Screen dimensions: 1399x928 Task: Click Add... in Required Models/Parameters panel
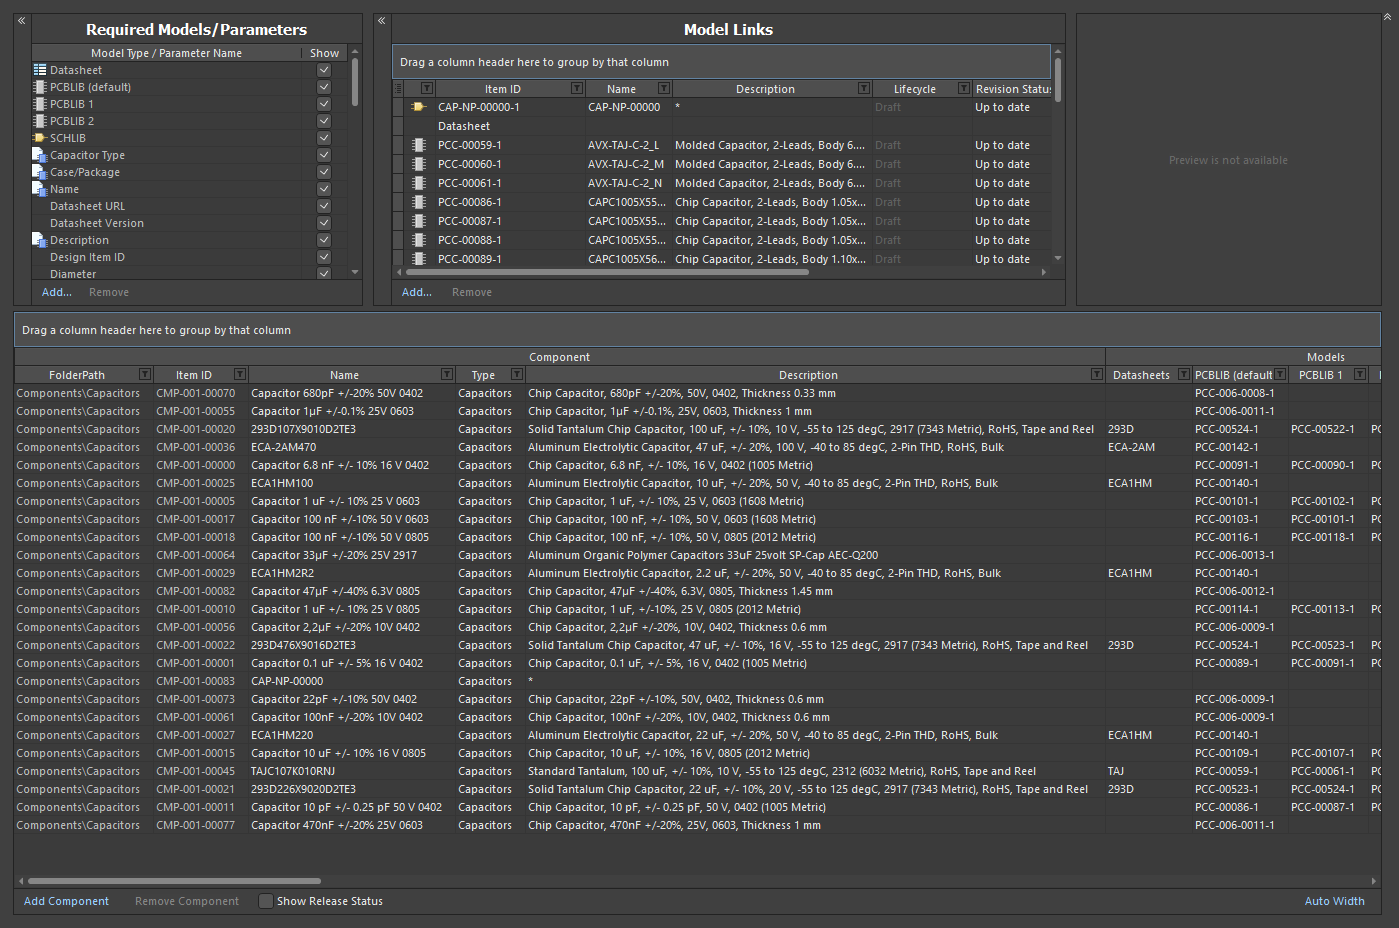point(57,292)
